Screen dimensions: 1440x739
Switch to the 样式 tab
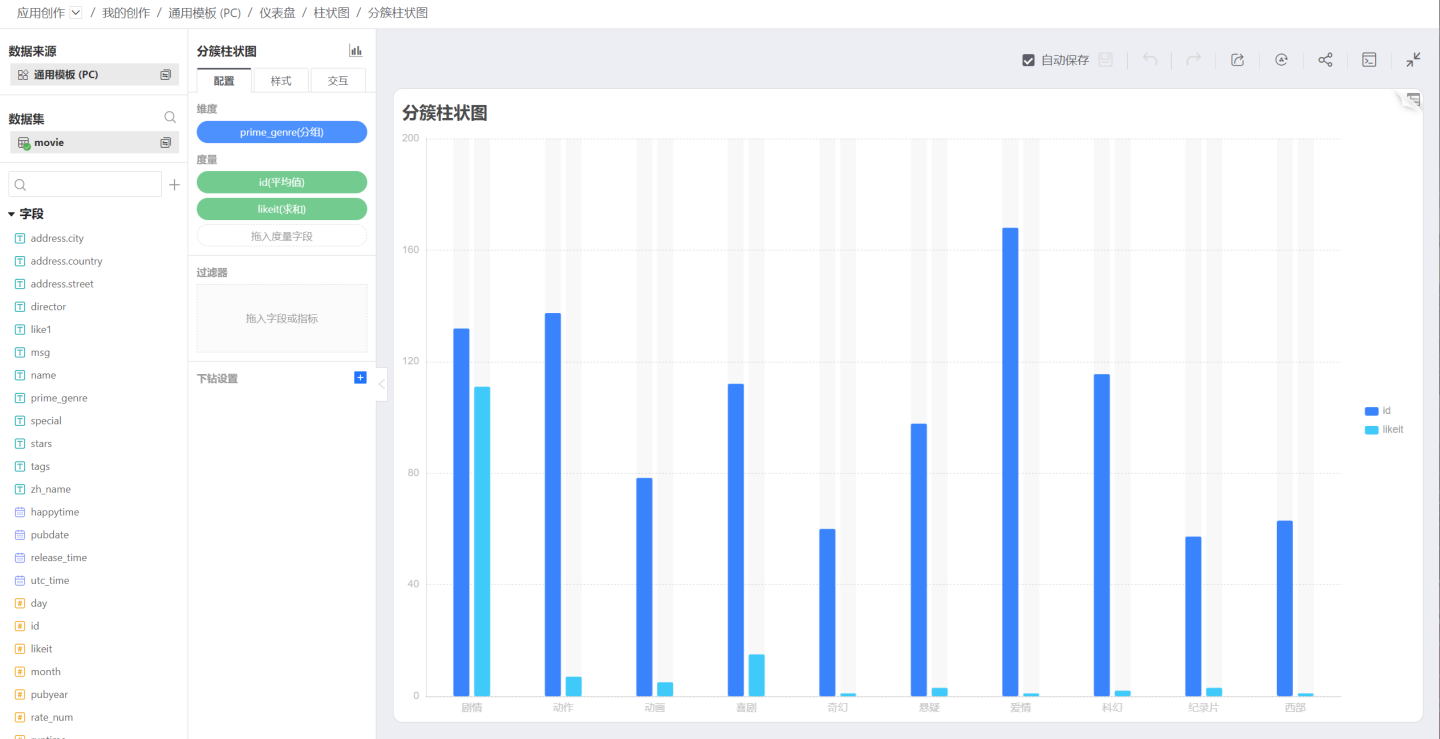coord(281,81)
